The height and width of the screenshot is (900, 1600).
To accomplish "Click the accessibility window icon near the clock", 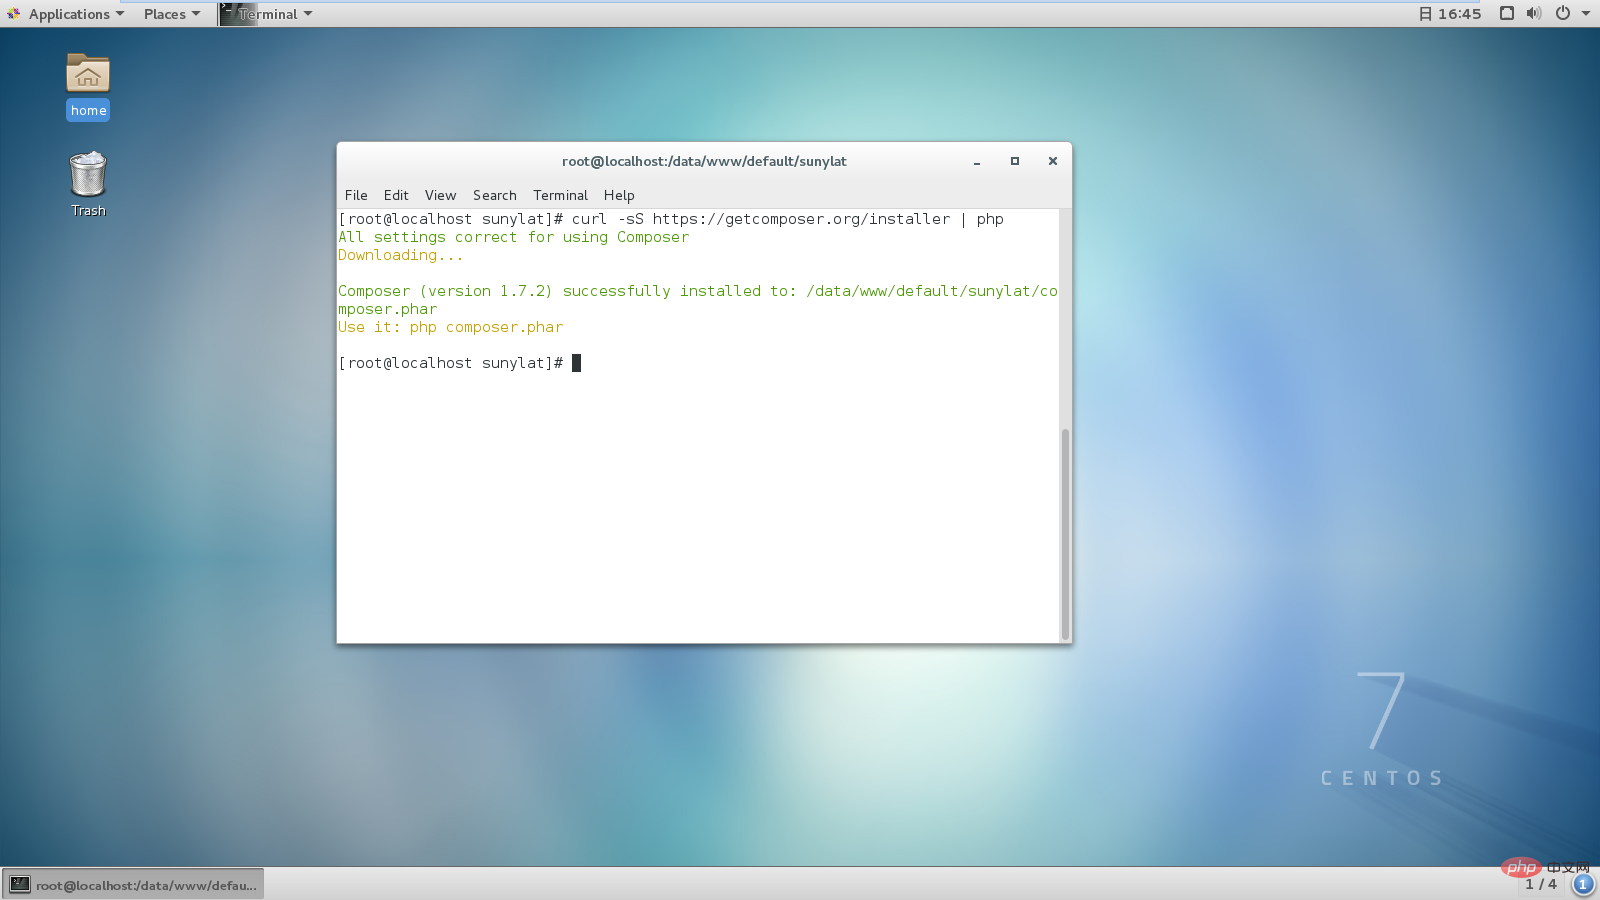I will pos(1507,14).
